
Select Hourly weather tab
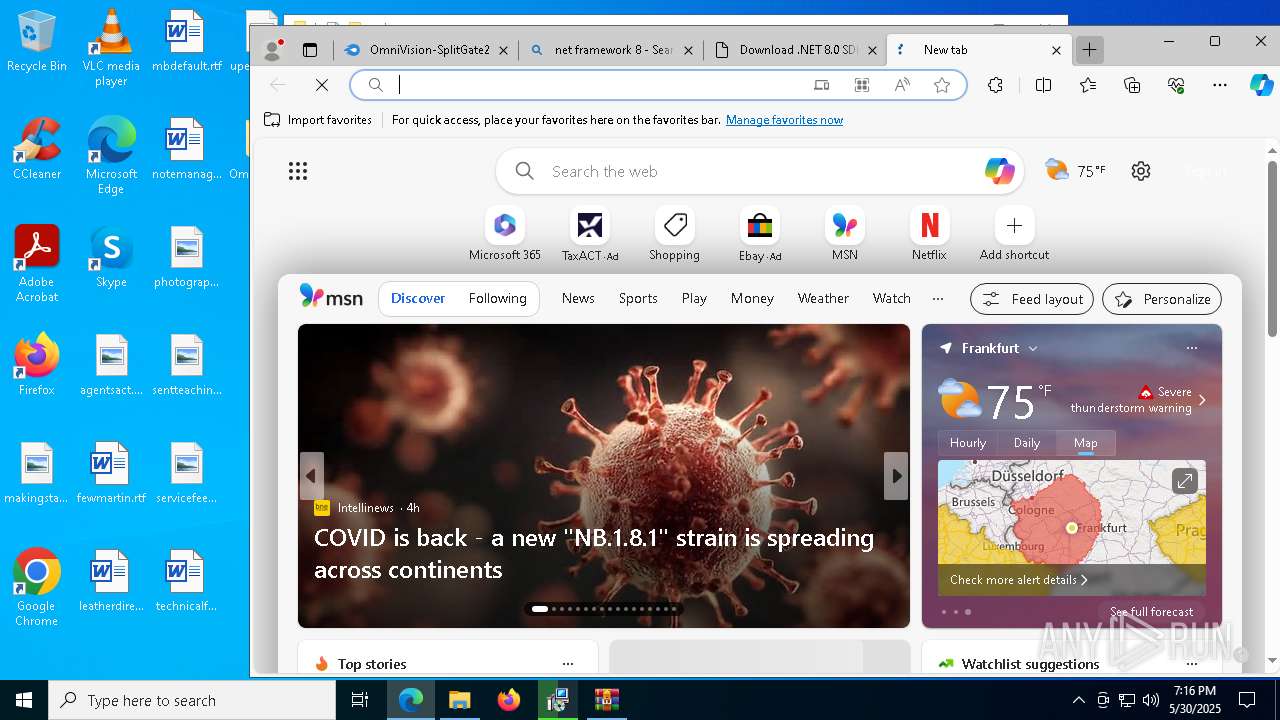click(967, 443)
